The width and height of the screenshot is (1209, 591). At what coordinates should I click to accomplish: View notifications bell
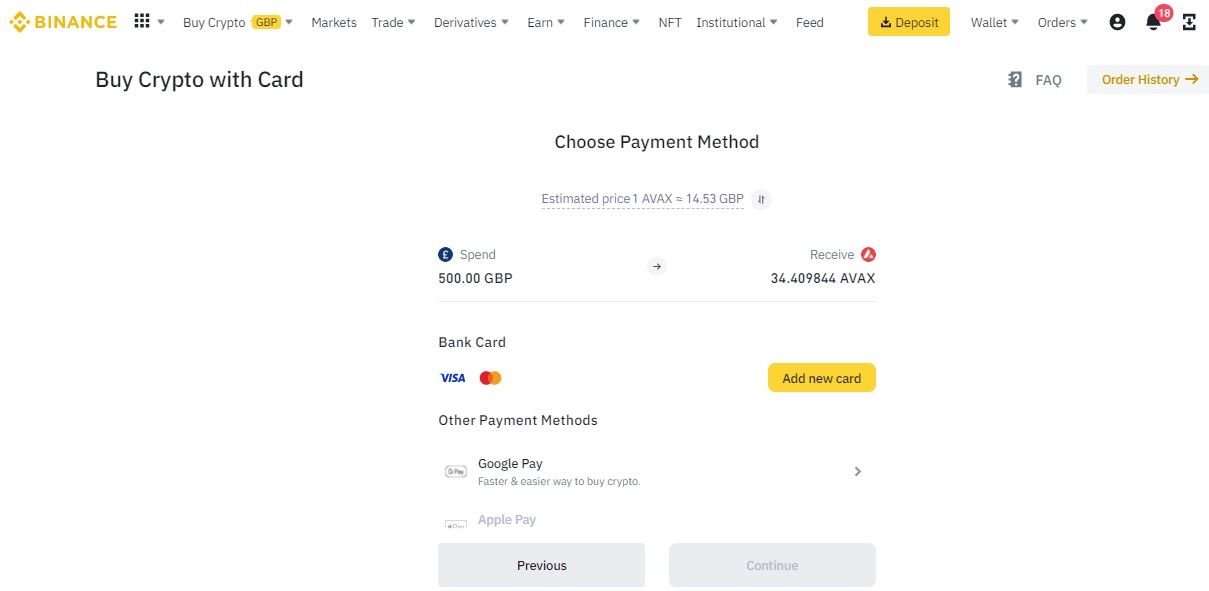click(1153, 22)
